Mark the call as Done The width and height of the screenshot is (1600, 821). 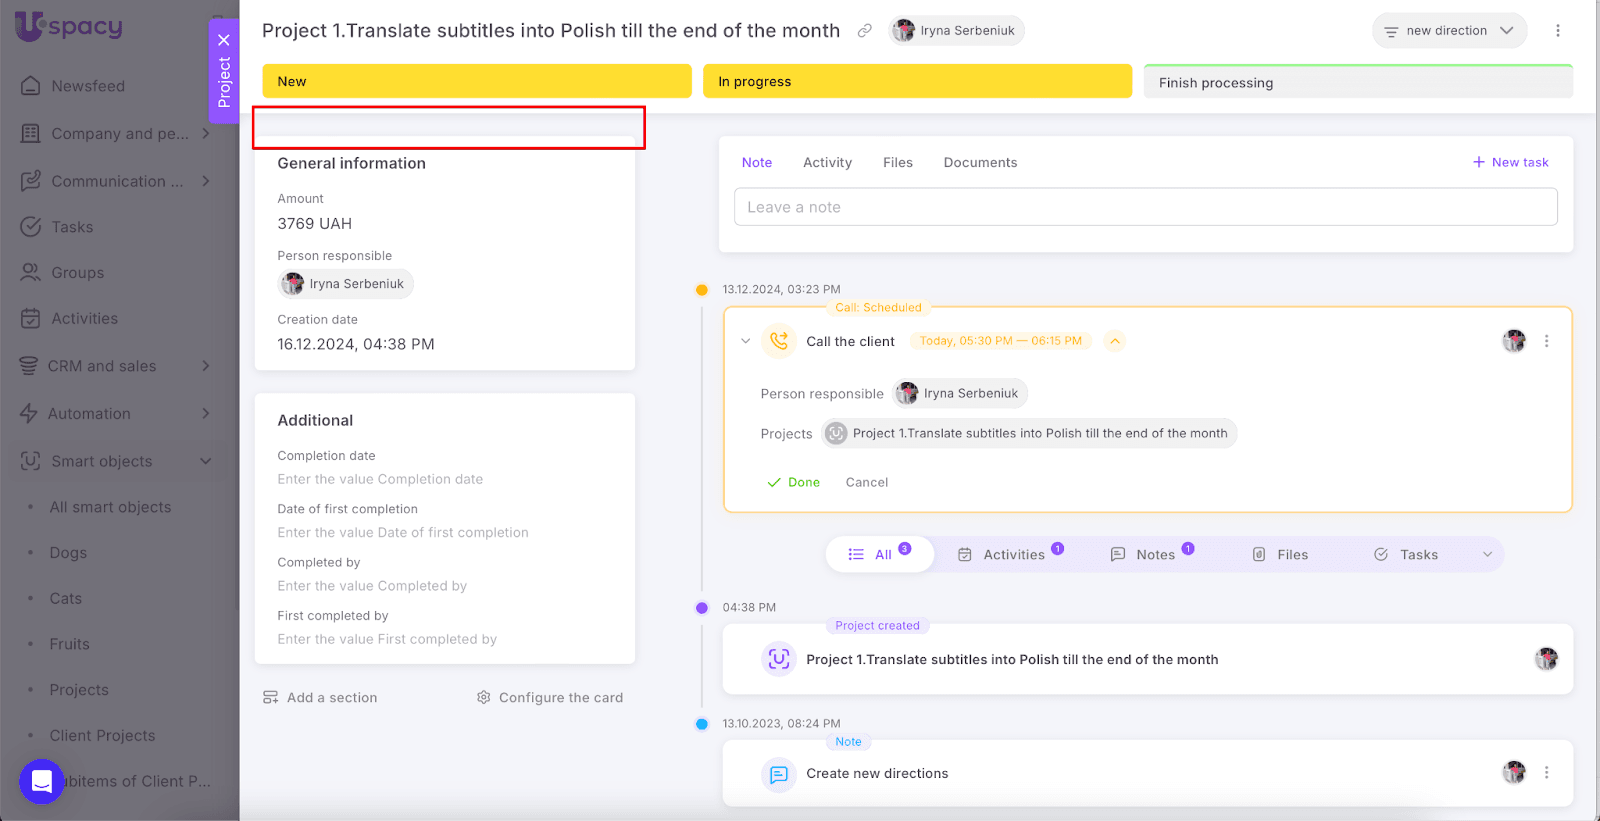pos(794,482)
